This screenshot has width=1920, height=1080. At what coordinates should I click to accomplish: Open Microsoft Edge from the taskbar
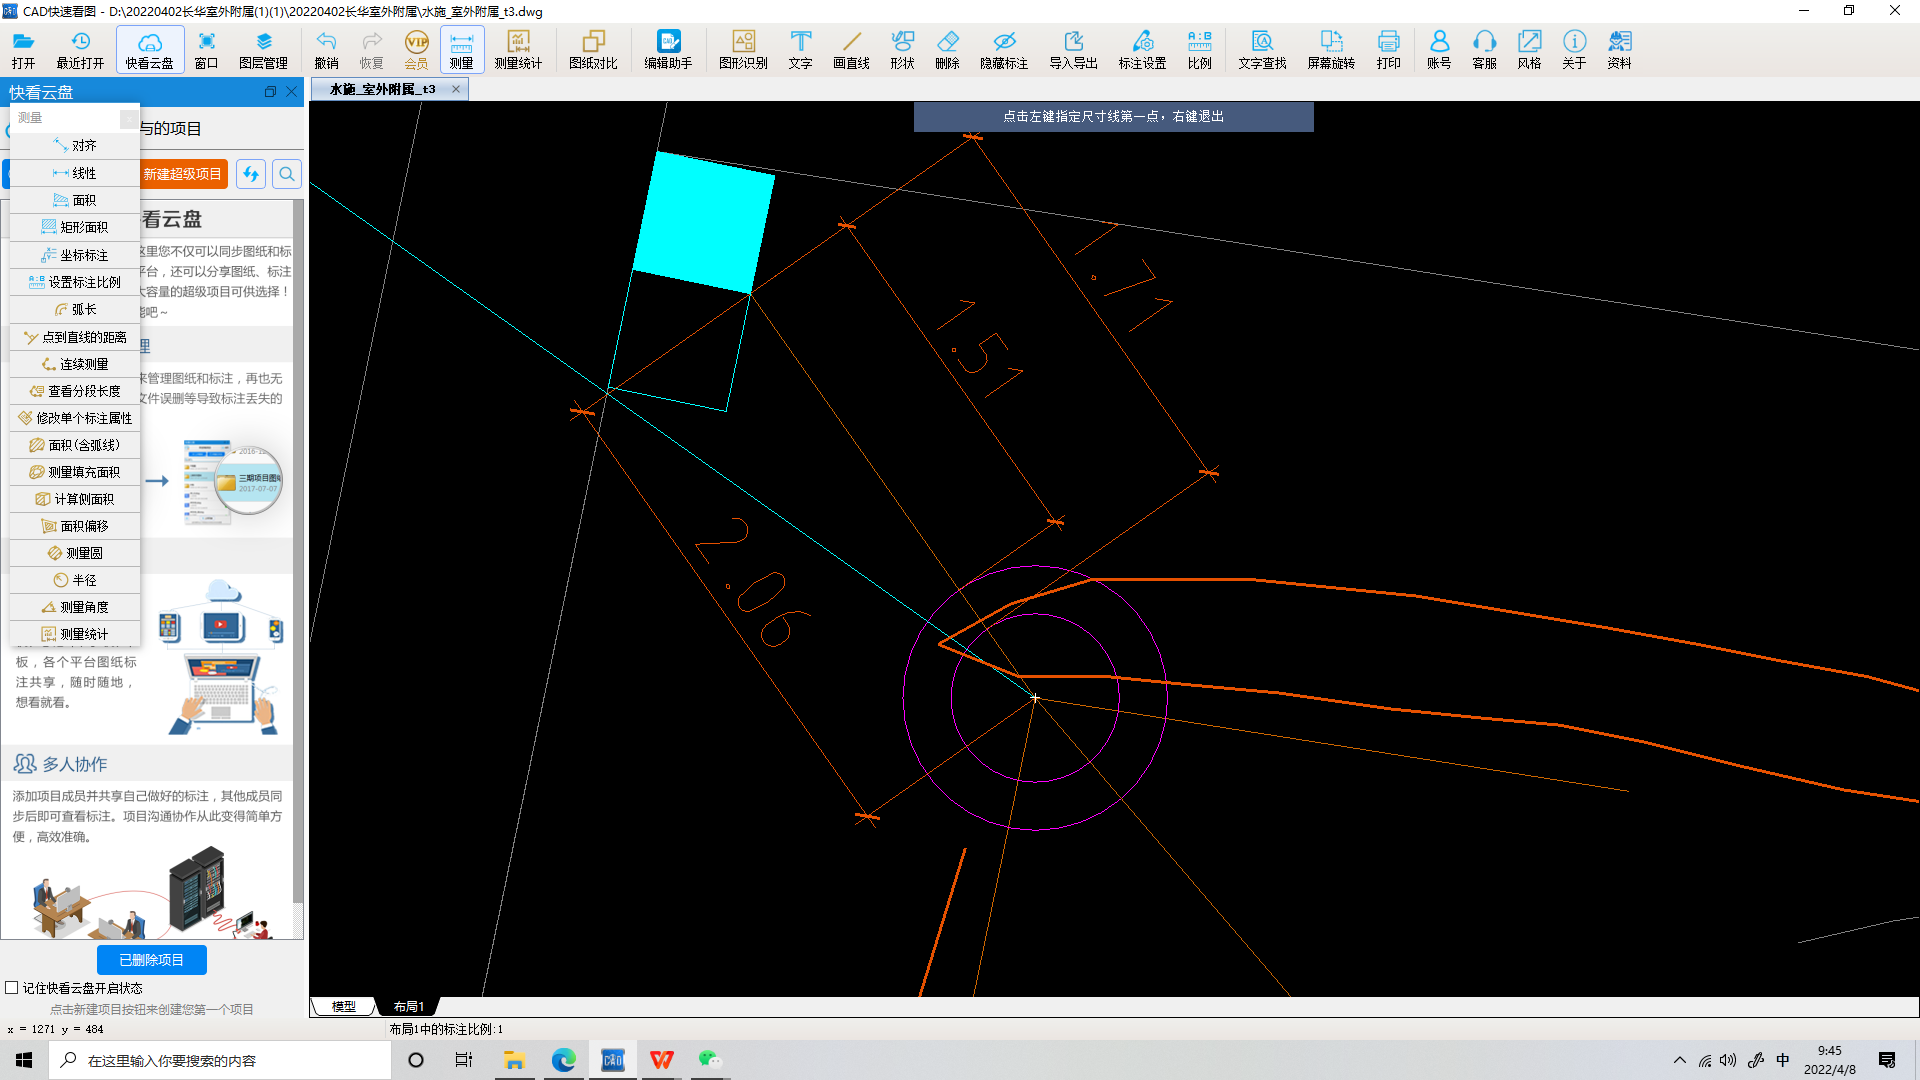563,1060
